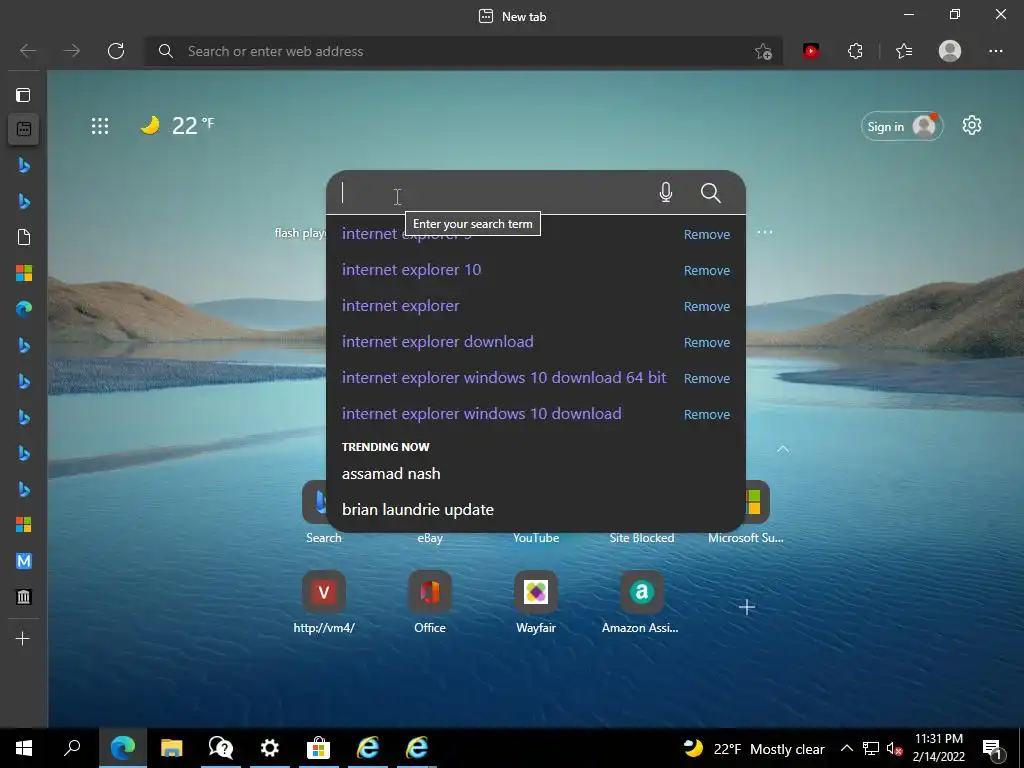The height and width of the screenshot is (768, 1024).
Task: Open the network status tray icon
Action: click(x=871, y=748)
